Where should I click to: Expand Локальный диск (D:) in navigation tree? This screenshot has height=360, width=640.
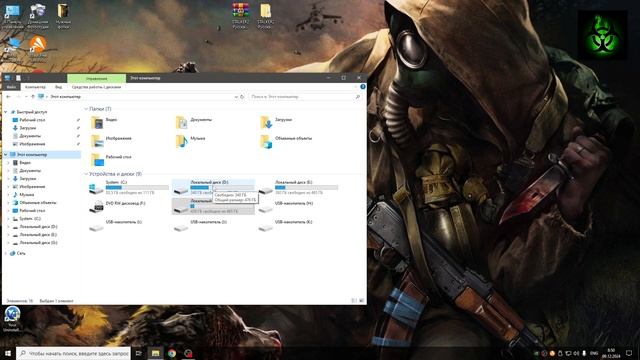[8, 227]
